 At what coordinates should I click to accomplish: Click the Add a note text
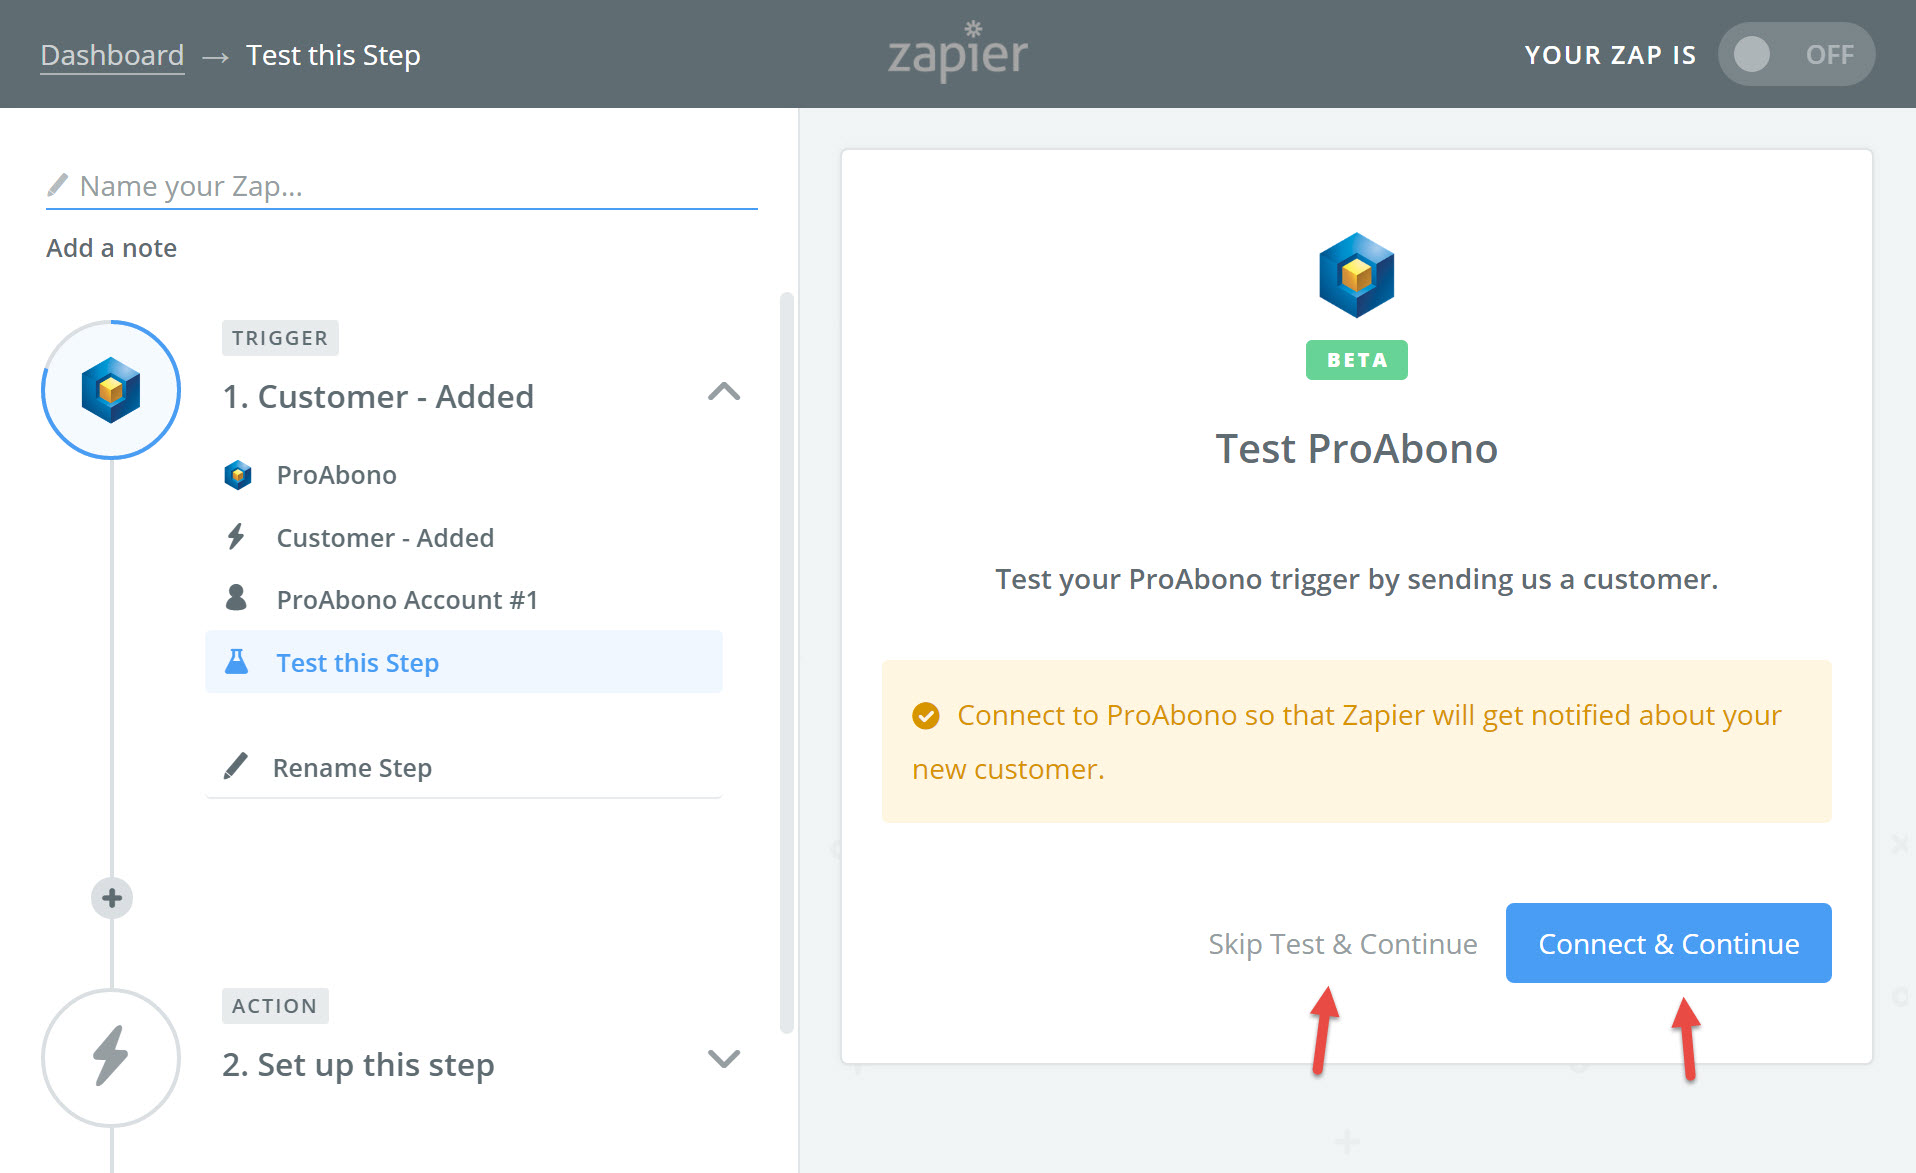click(112, 248)
